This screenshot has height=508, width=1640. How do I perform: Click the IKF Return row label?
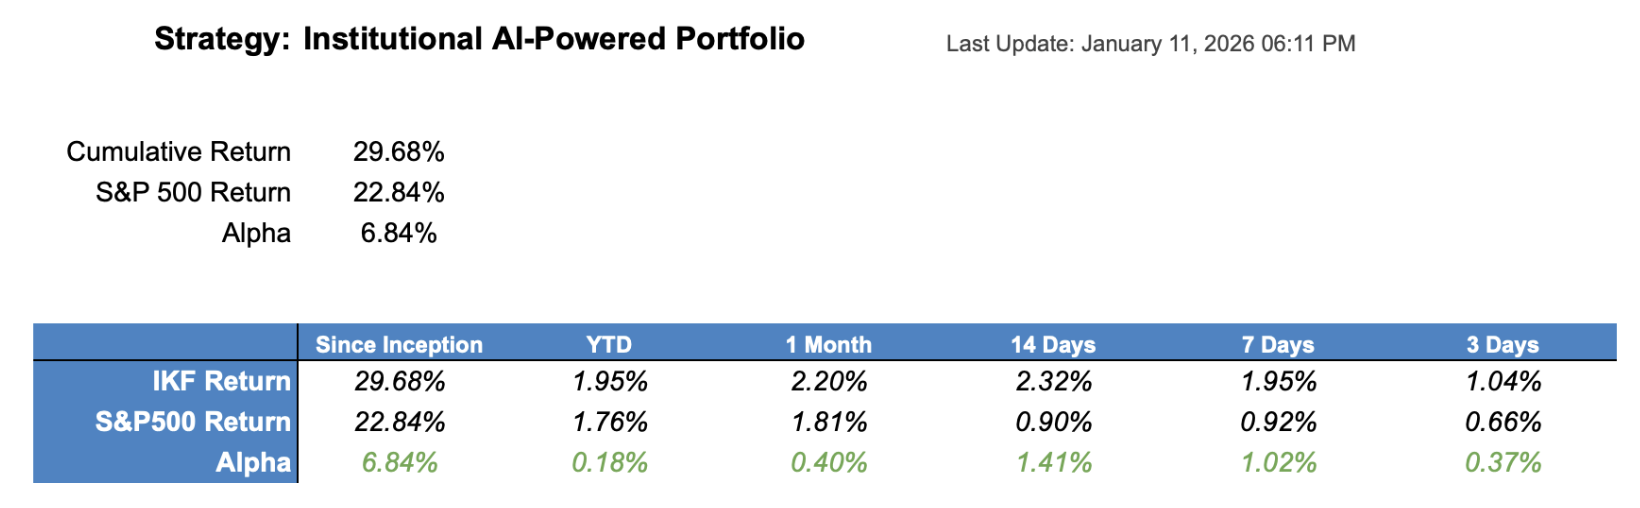221,381
